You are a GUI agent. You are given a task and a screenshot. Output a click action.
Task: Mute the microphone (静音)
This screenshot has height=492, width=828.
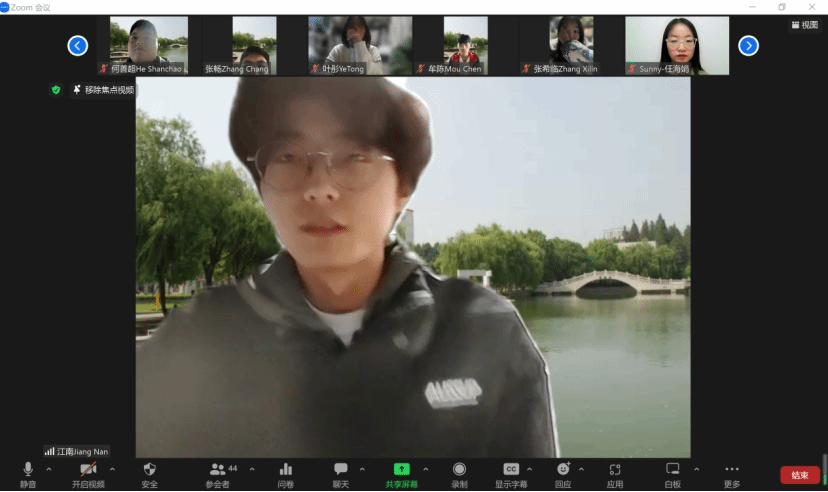pos(28,475)
